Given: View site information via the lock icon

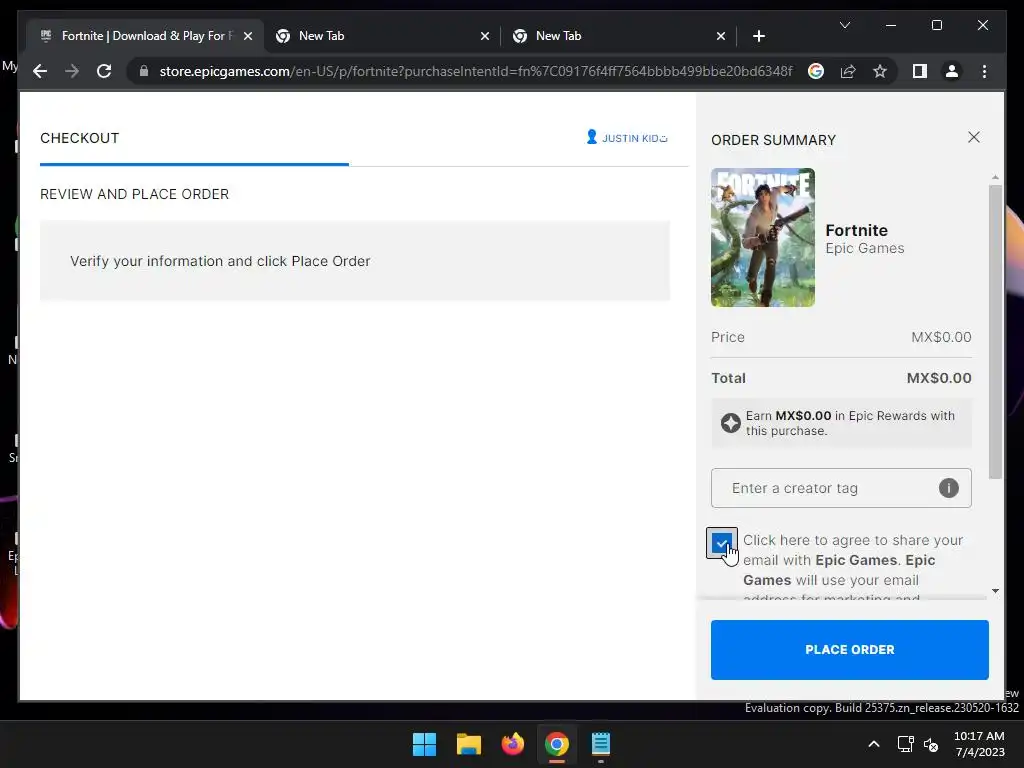Looking at the screenshot, I should (x=144, y=71).
